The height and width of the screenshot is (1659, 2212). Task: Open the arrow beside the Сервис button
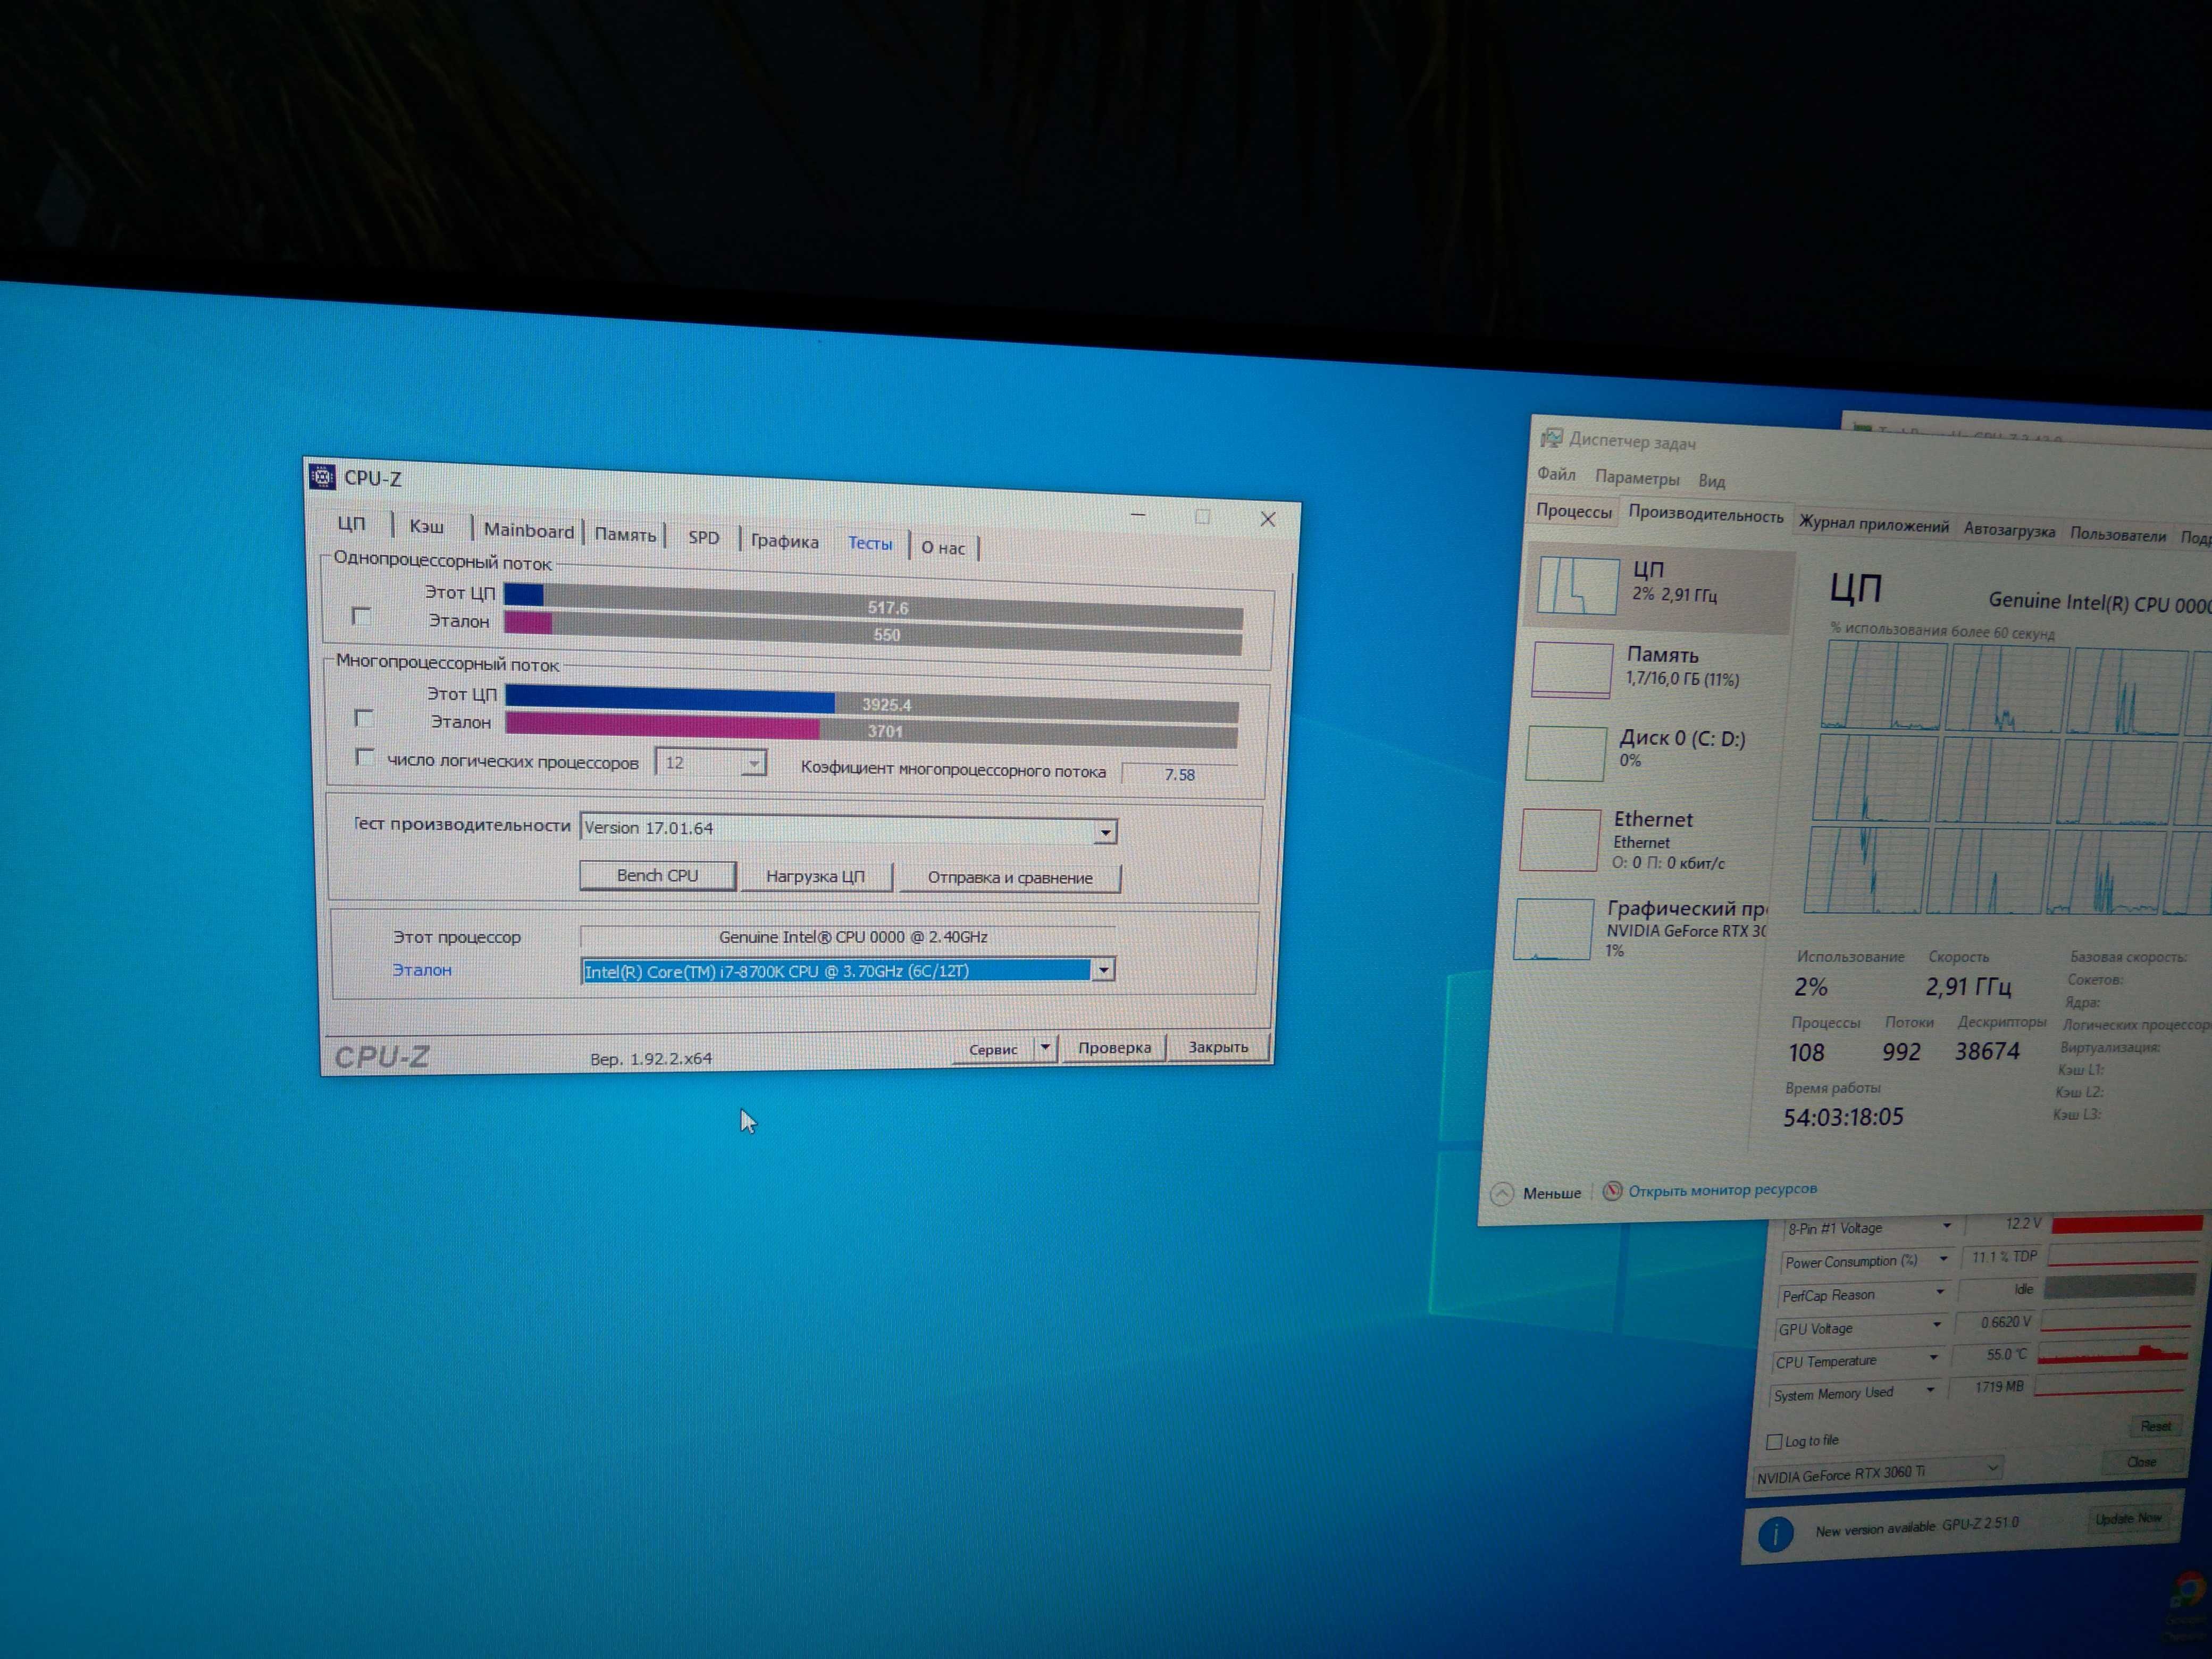tap(1044, 1047)
